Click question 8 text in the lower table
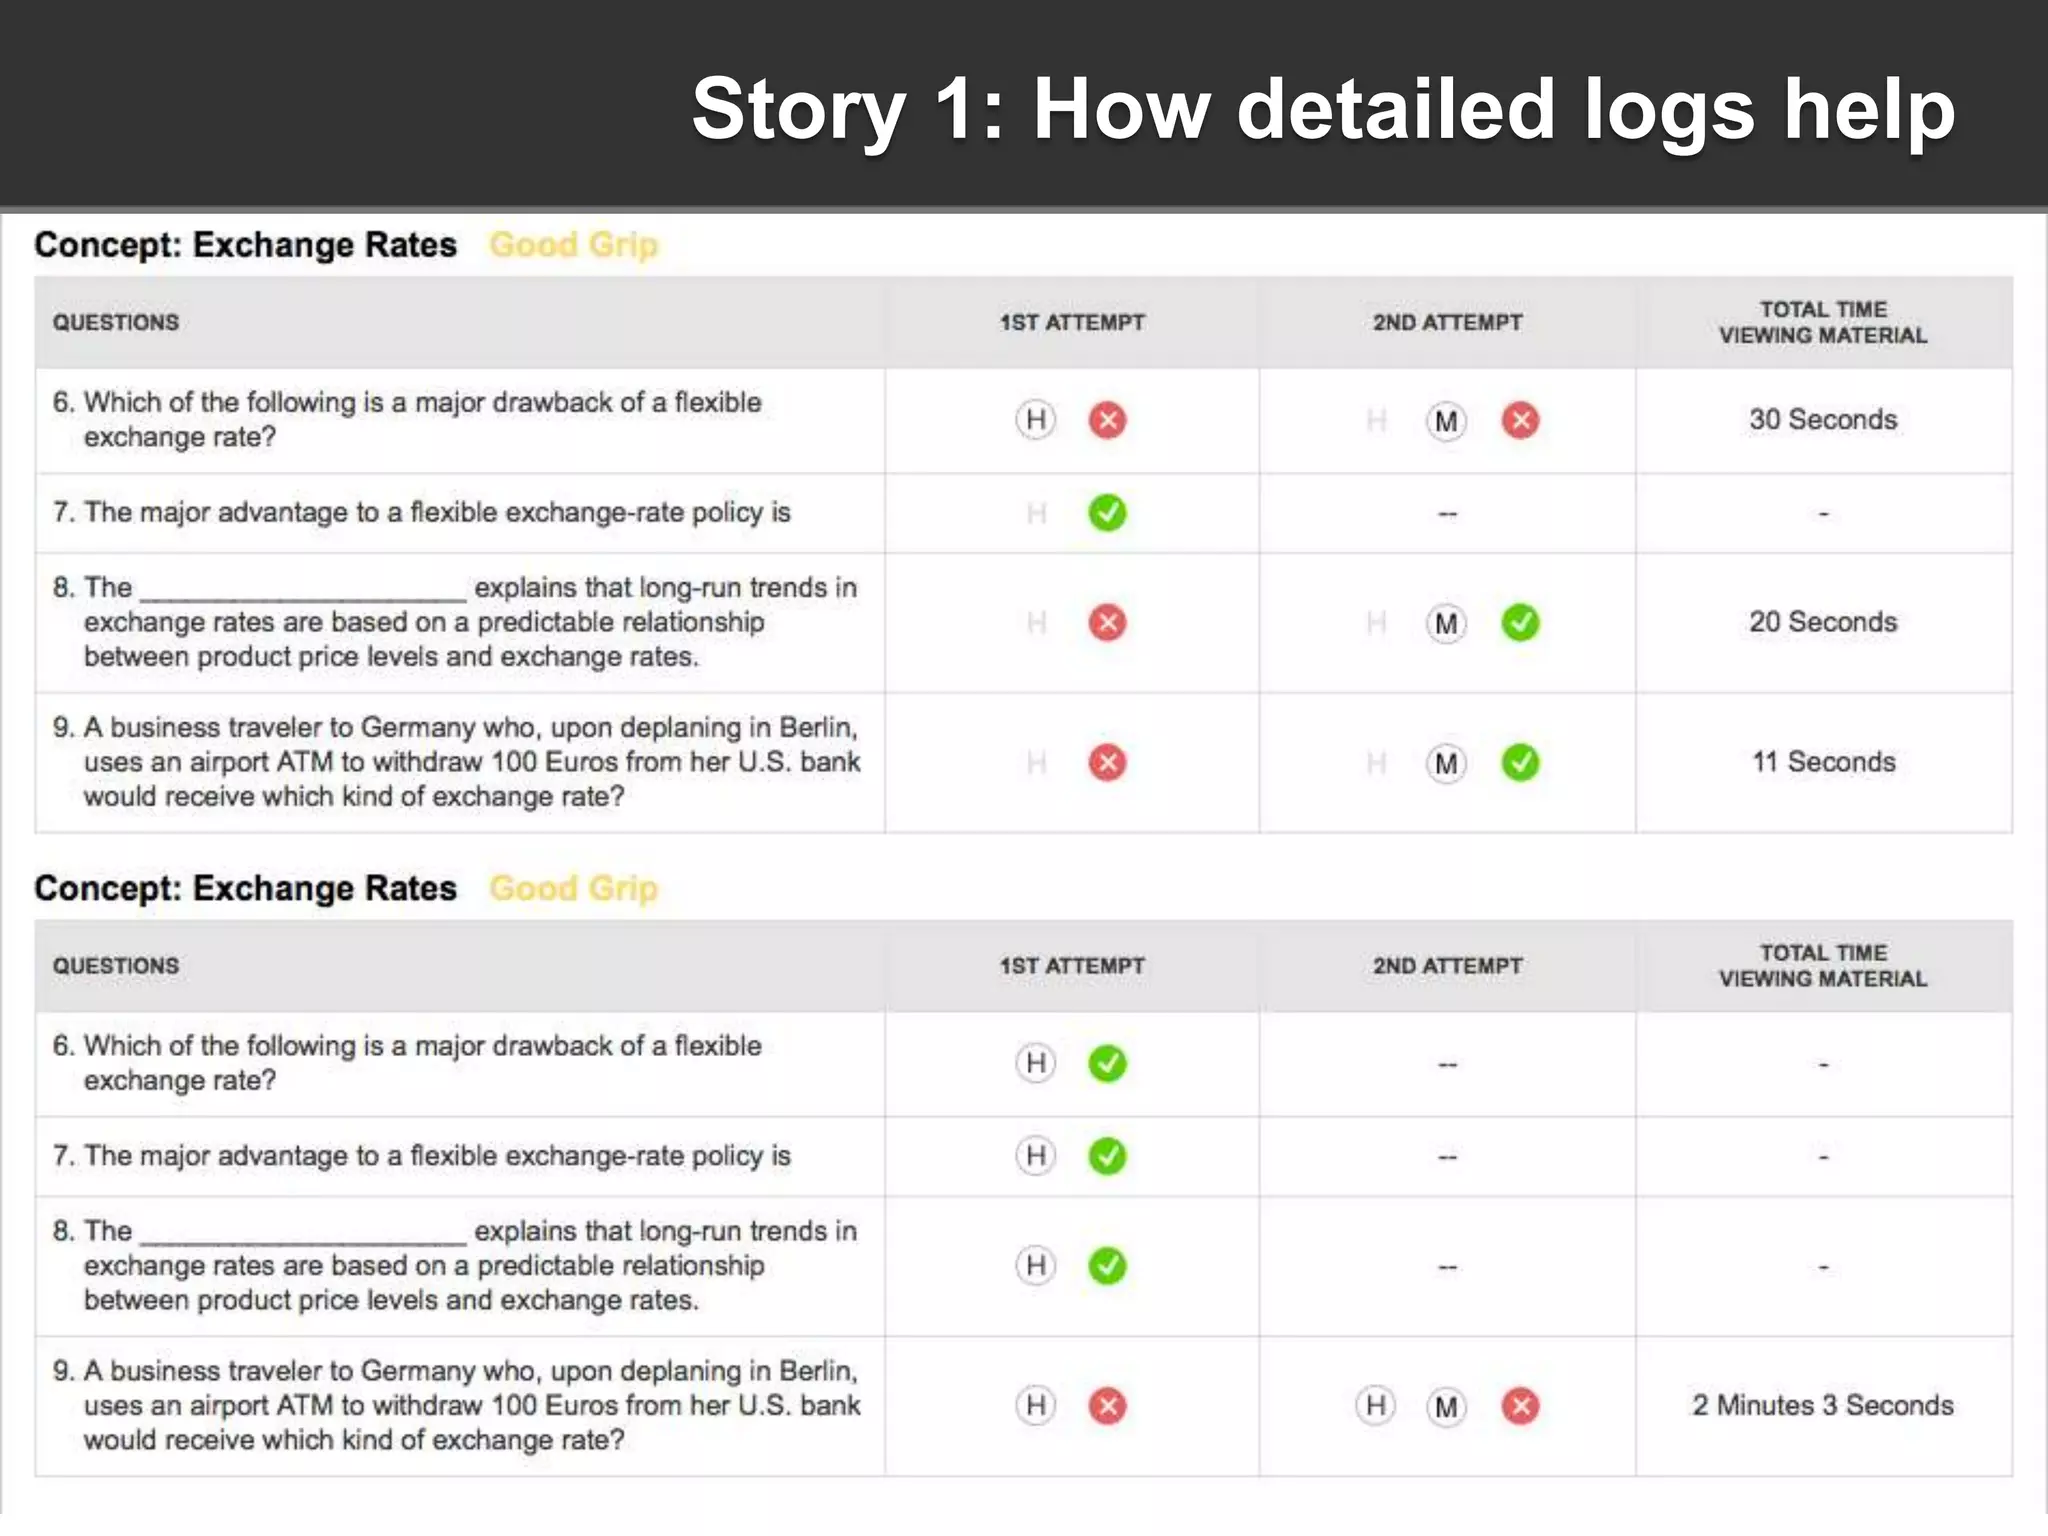 tap(455, 1264)
